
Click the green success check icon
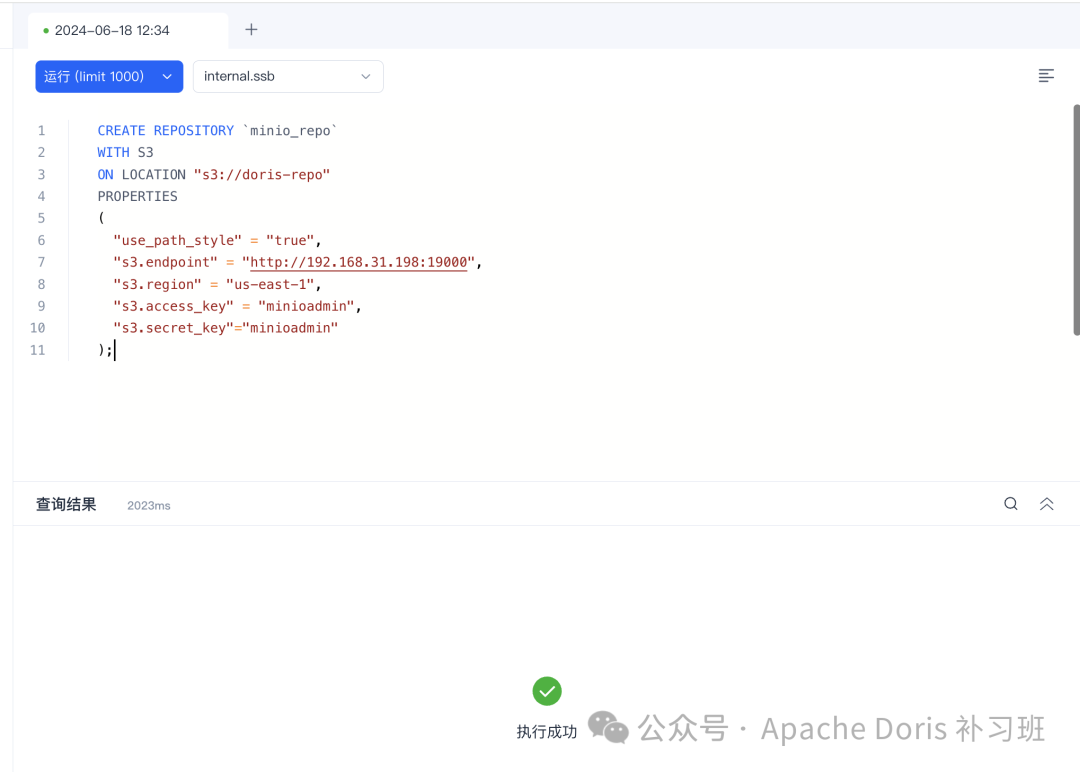tap(547, 691)
